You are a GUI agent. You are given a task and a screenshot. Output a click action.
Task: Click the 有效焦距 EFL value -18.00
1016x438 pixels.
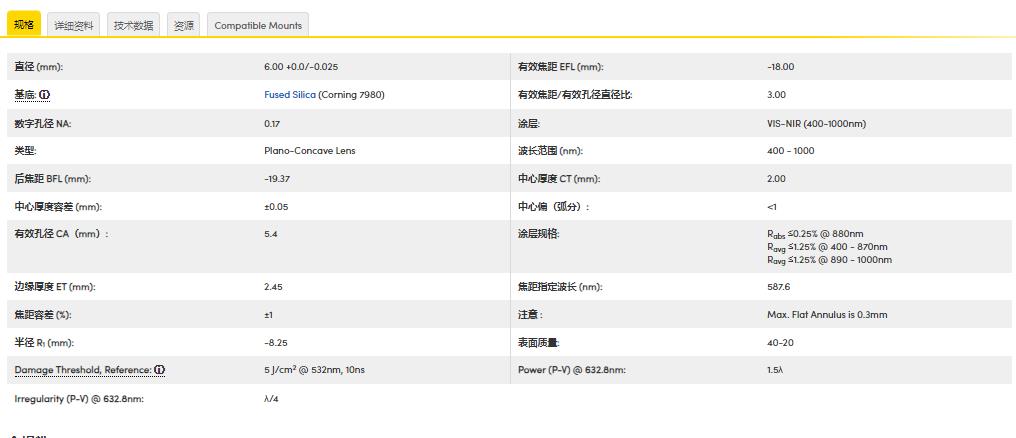780,67
